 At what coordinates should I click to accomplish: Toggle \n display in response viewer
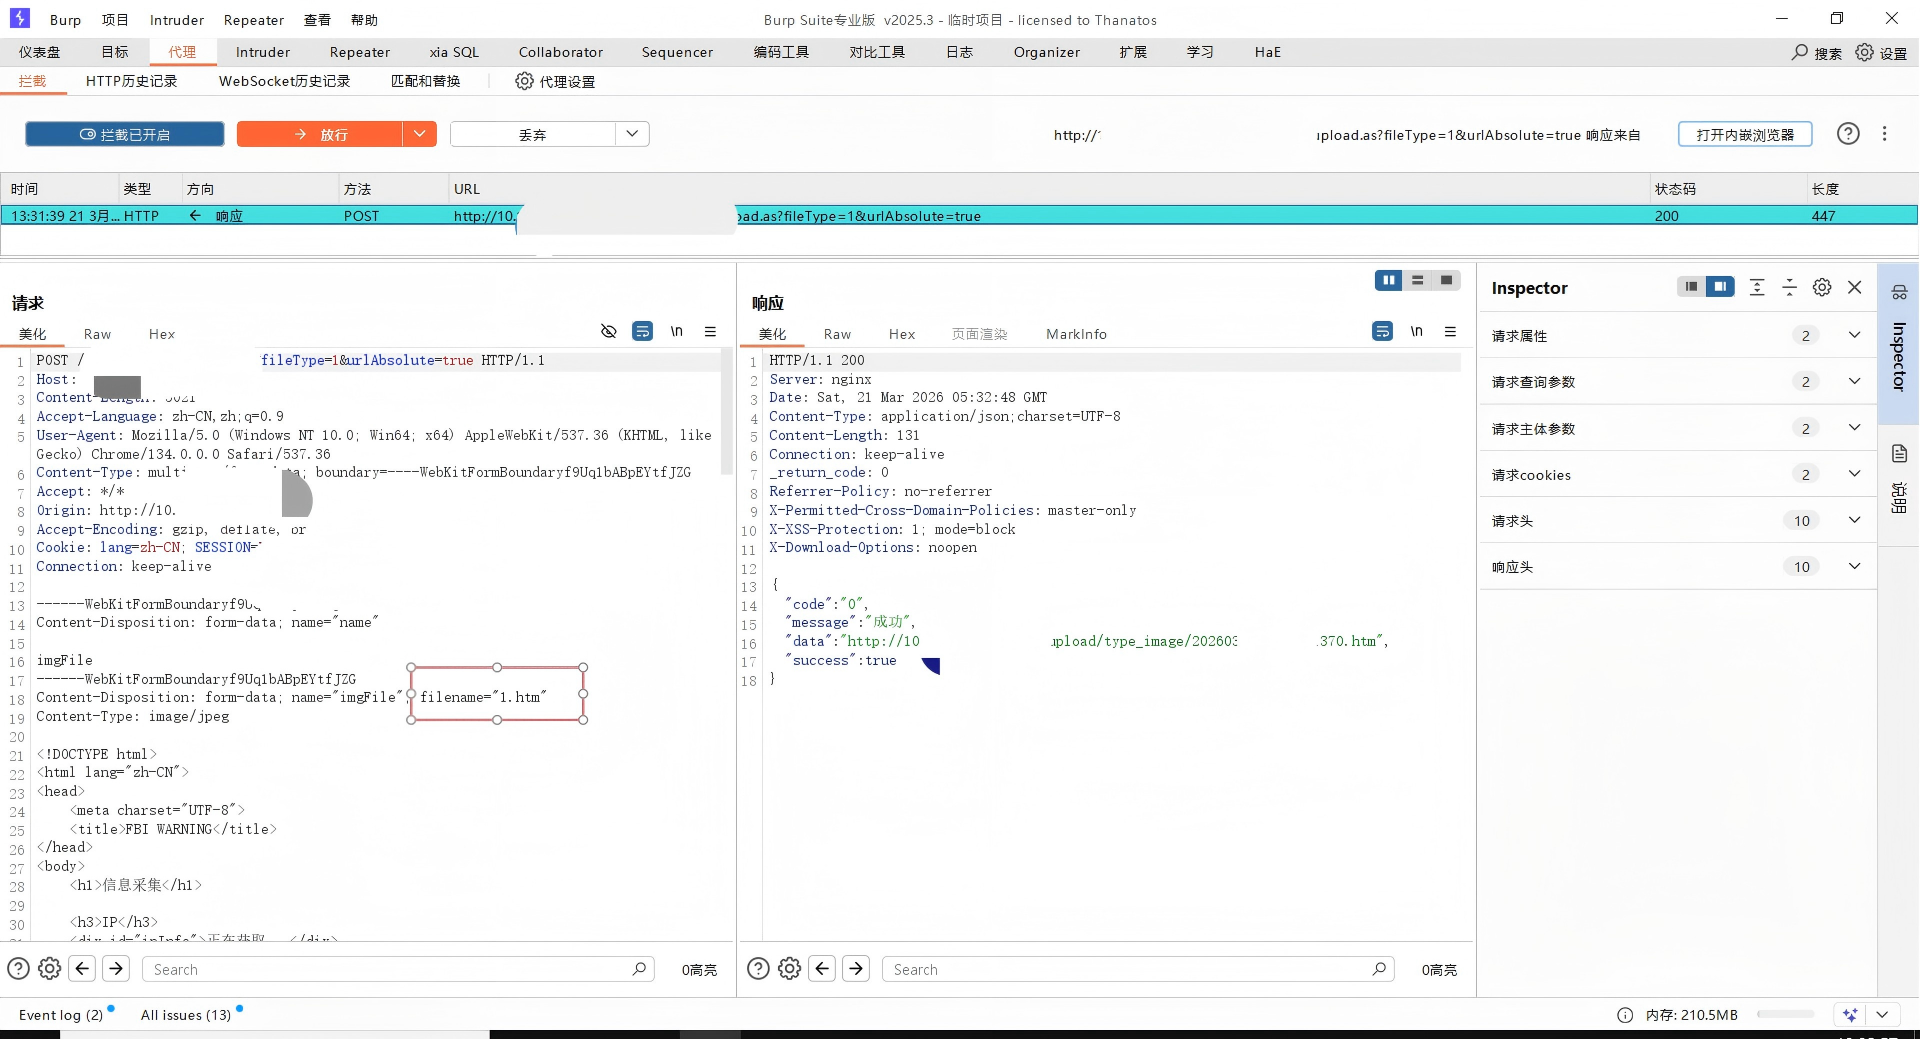point(1417,331)
